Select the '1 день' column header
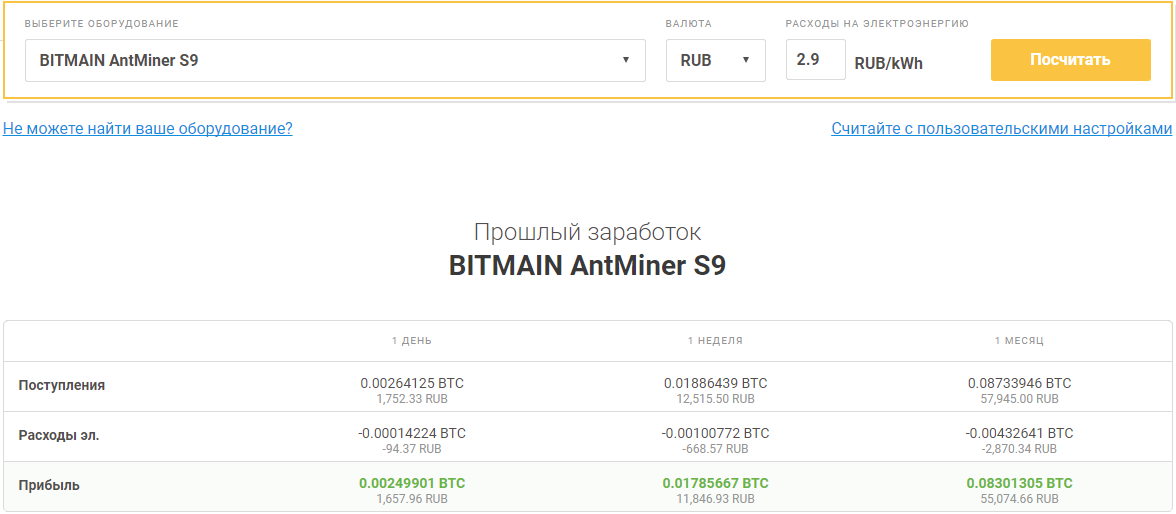The image size is (1176, 514). tap(412, 341)
